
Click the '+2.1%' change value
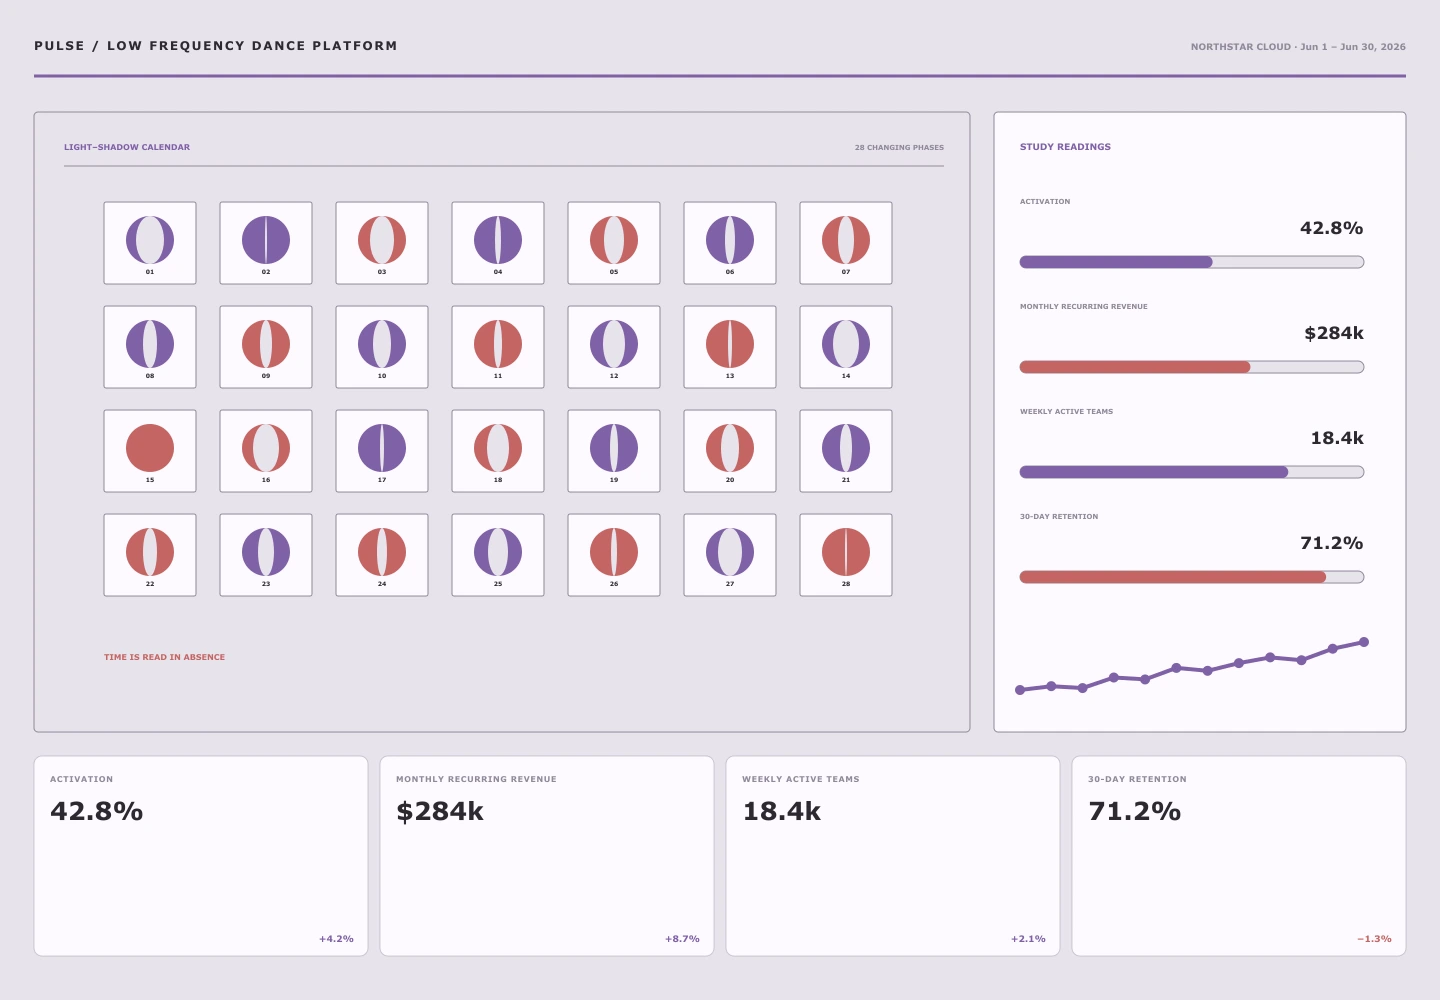pos(1028,939)
